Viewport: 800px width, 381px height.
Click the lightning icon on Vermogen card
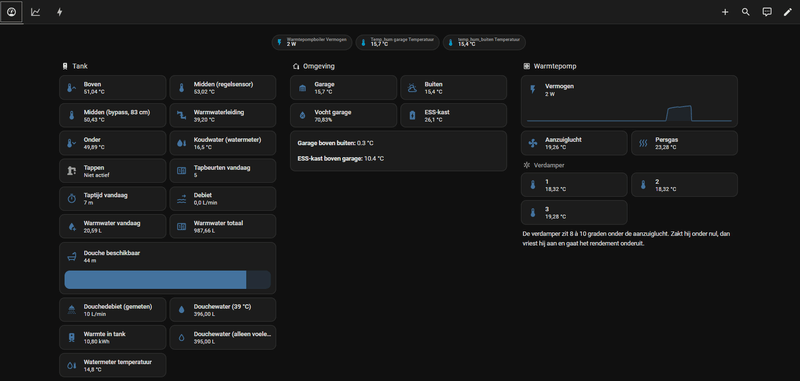tap(533, 90)
